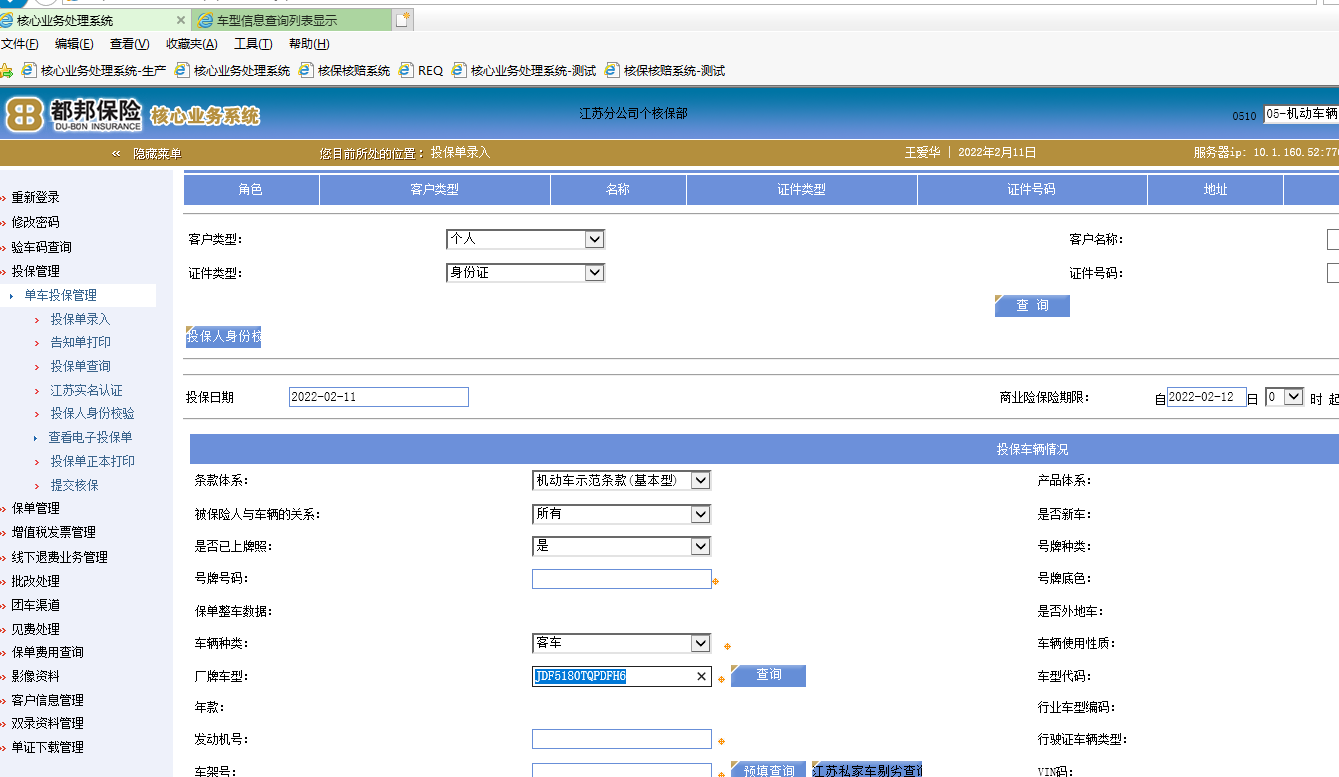Open 团车渠道 in the sidebar
Viewport: 1339px width, 777px height.
click(x=35, y=605)
